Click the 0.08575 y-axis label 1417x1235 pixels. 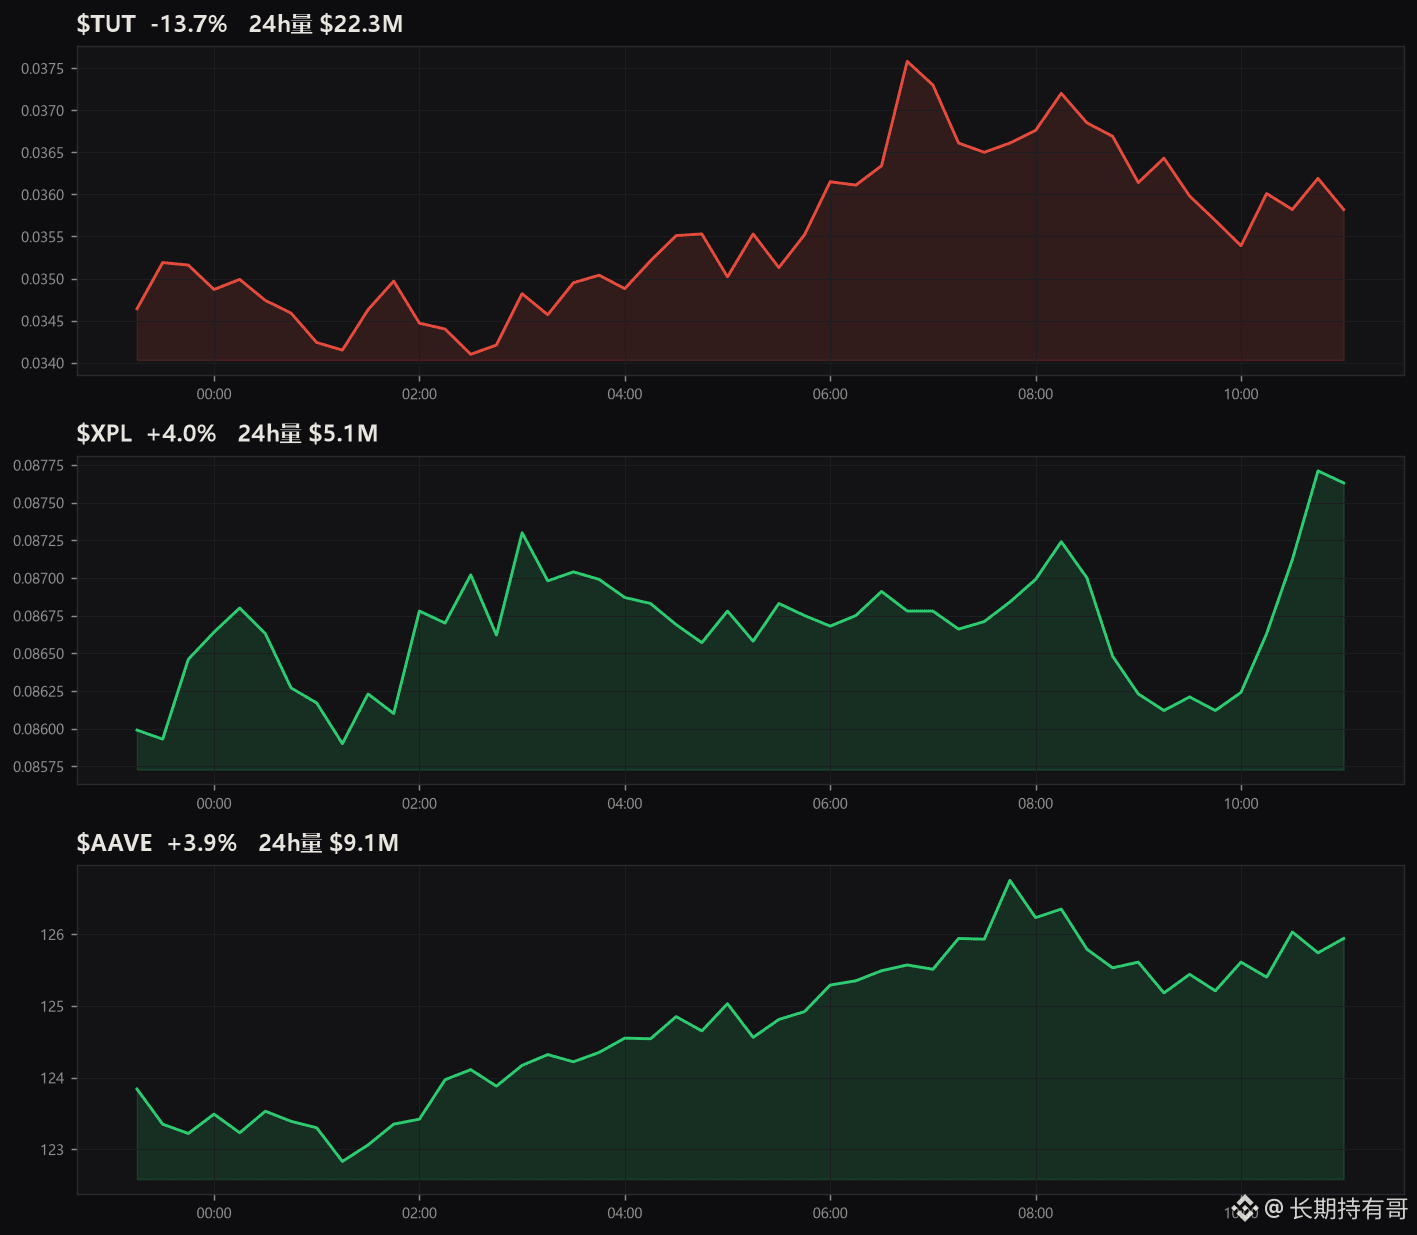pos(38,767)
